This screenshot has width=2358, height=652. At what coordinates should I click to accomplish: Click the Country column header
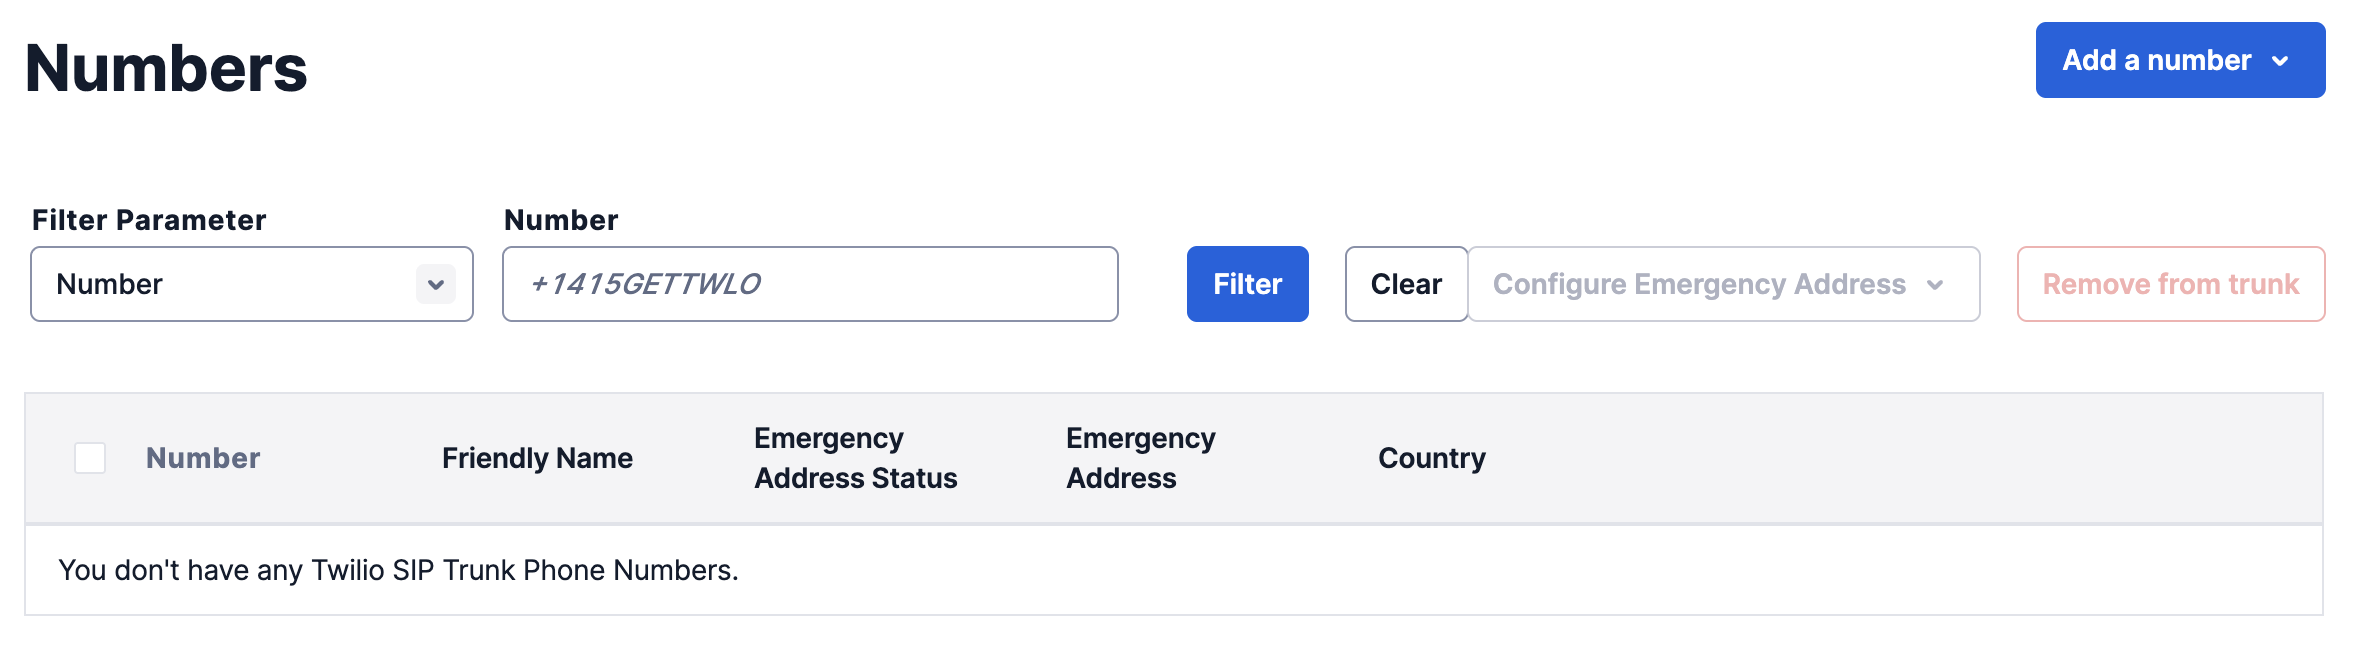pyautogui.click(x=1431, y=458)
